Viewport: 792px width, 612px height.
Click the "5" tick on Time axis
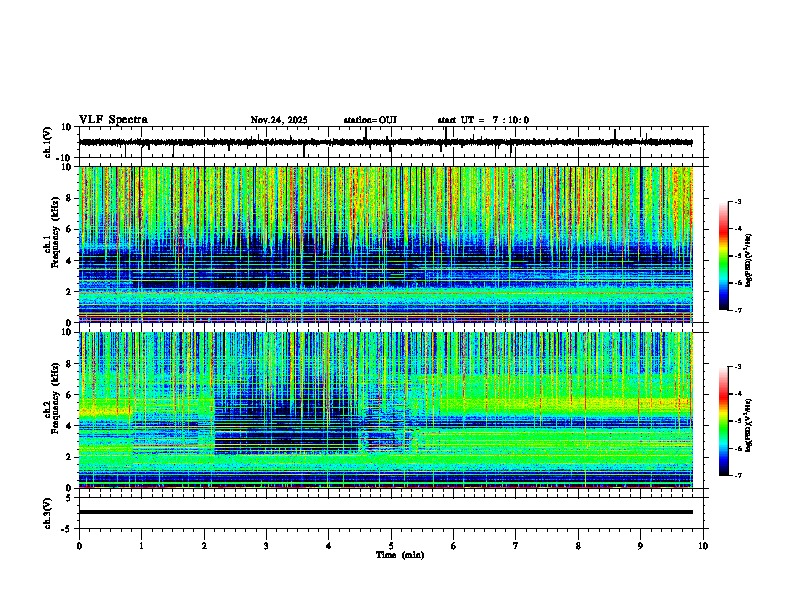[391, 546]
